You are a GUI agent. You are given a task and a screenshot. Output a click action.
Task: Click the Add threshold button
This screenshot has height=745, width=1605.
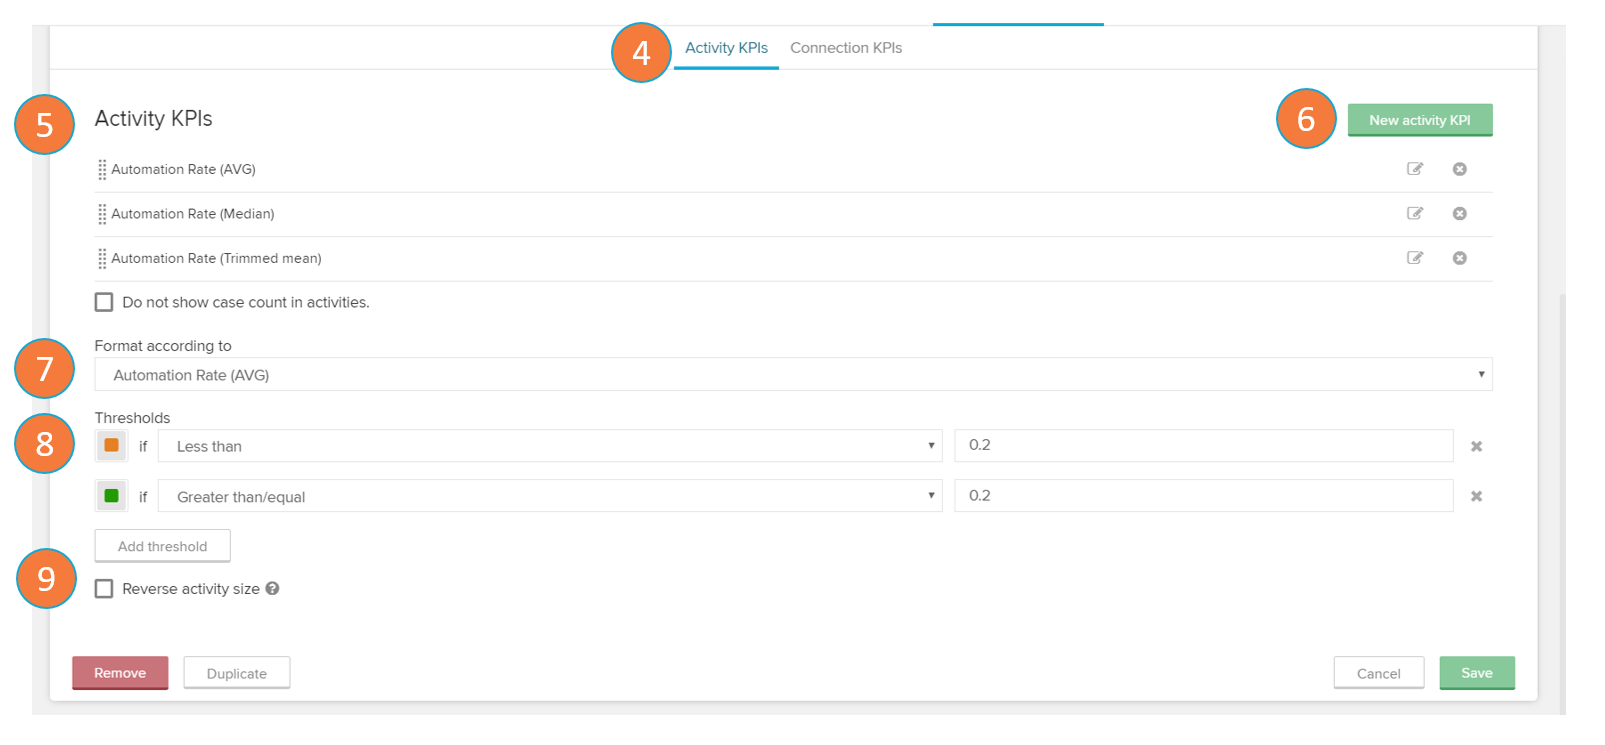point(162,546)
